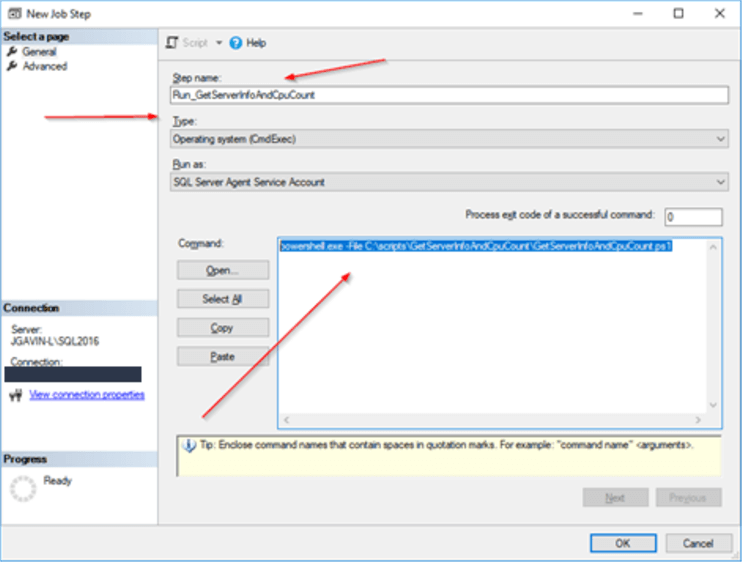Open the Advanced page
Viewport: 742px width, 562px height.
point(44,66)
